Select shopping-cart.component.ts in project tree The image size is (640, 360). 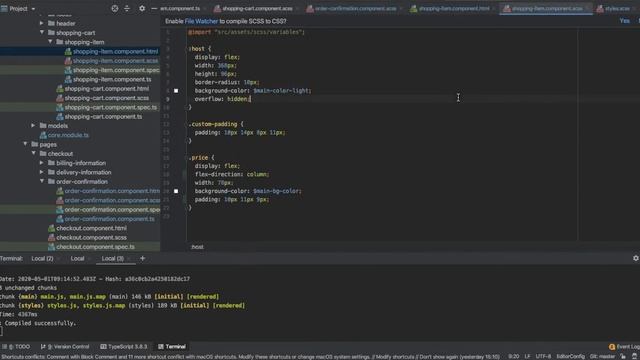tap(103, 116)
